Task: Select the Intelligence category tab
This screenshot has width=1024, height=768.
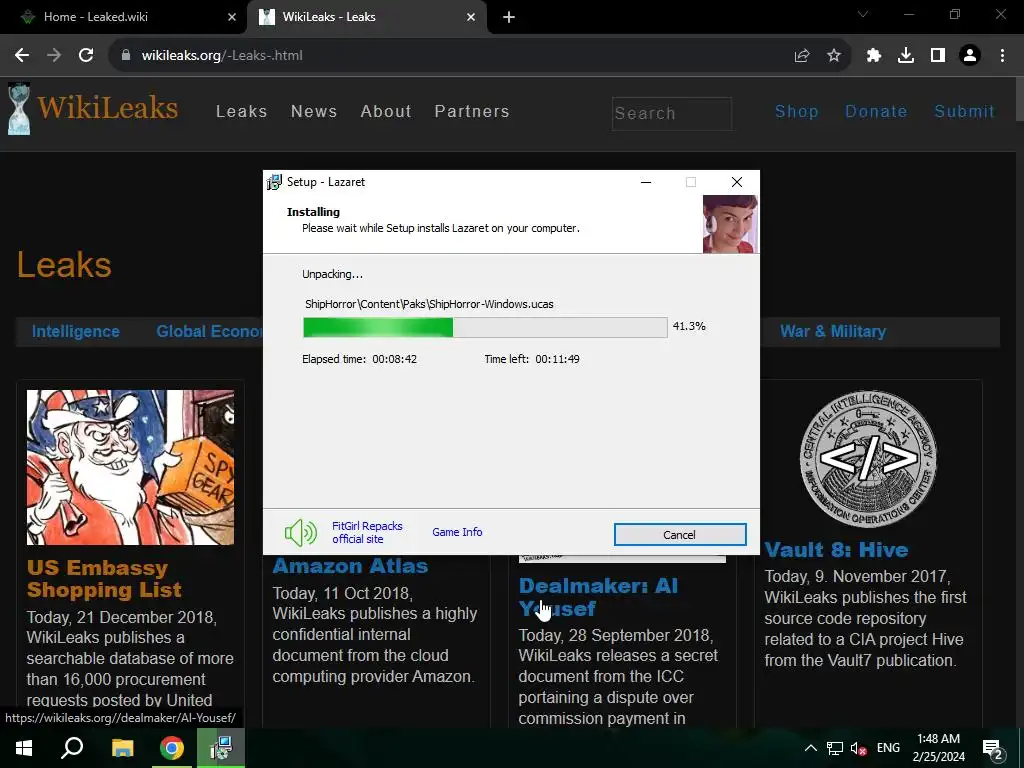Action: click(x=76, y=331)
